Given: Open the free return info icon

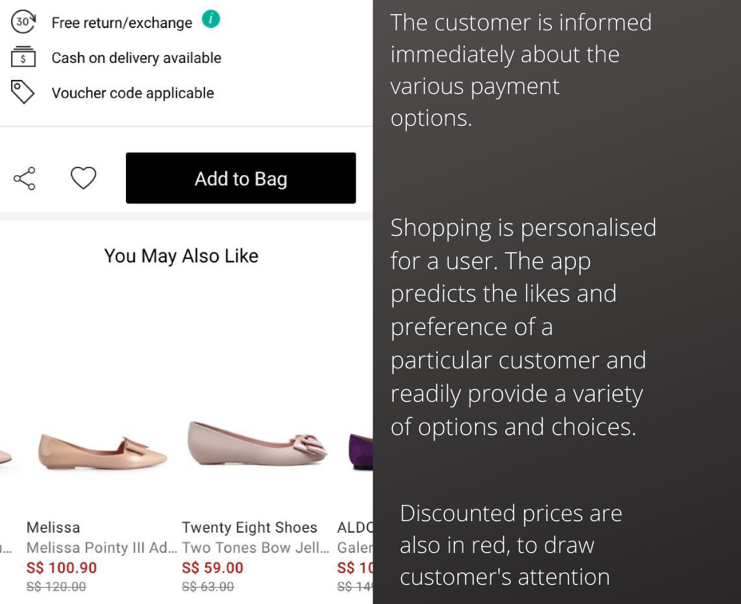Looking at the screenshot, I should [x=211, y=19].
